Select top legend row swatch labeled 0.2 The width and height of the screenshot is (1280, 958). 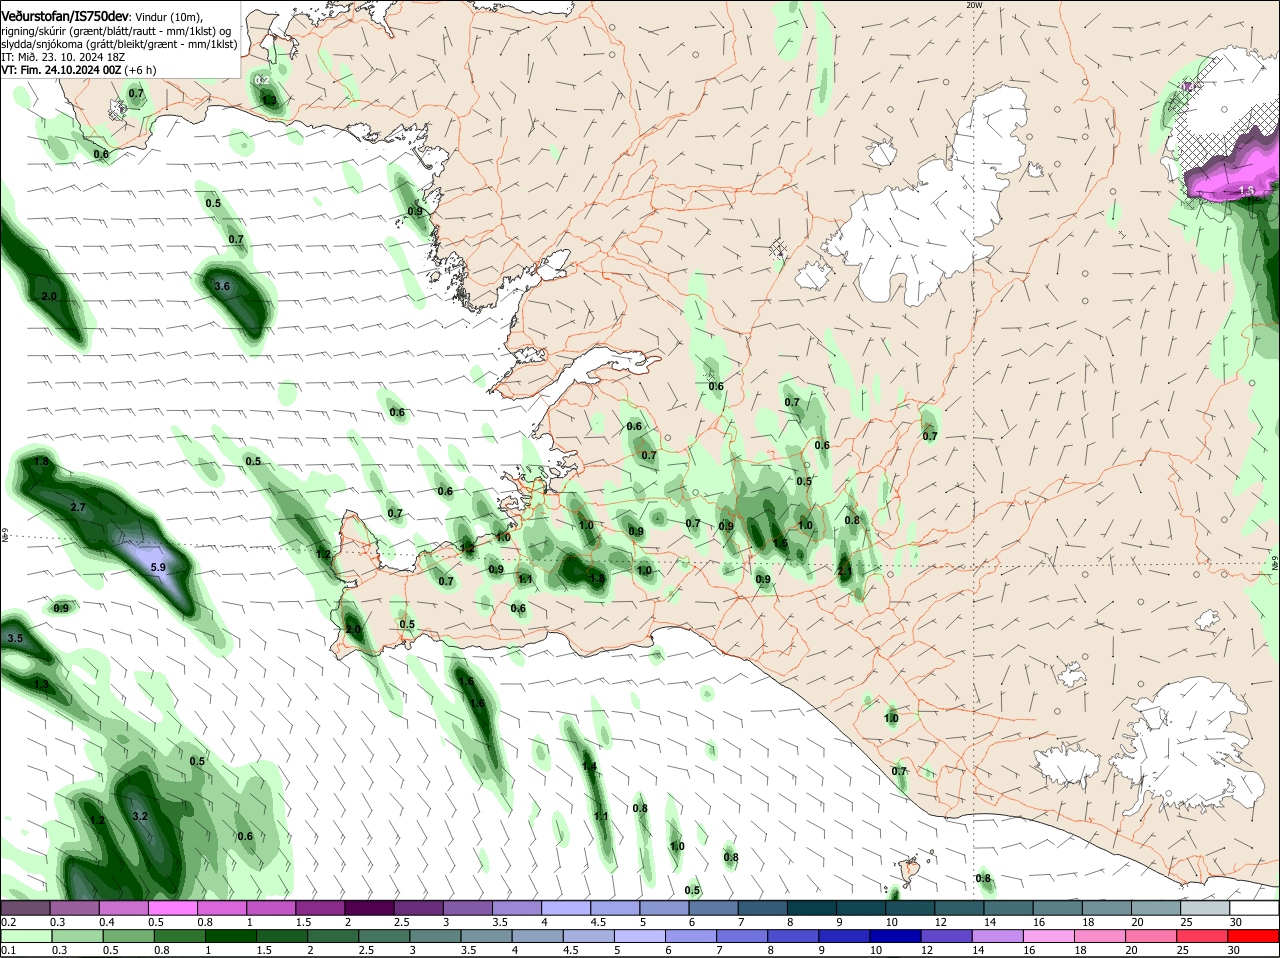pos(25,908)
